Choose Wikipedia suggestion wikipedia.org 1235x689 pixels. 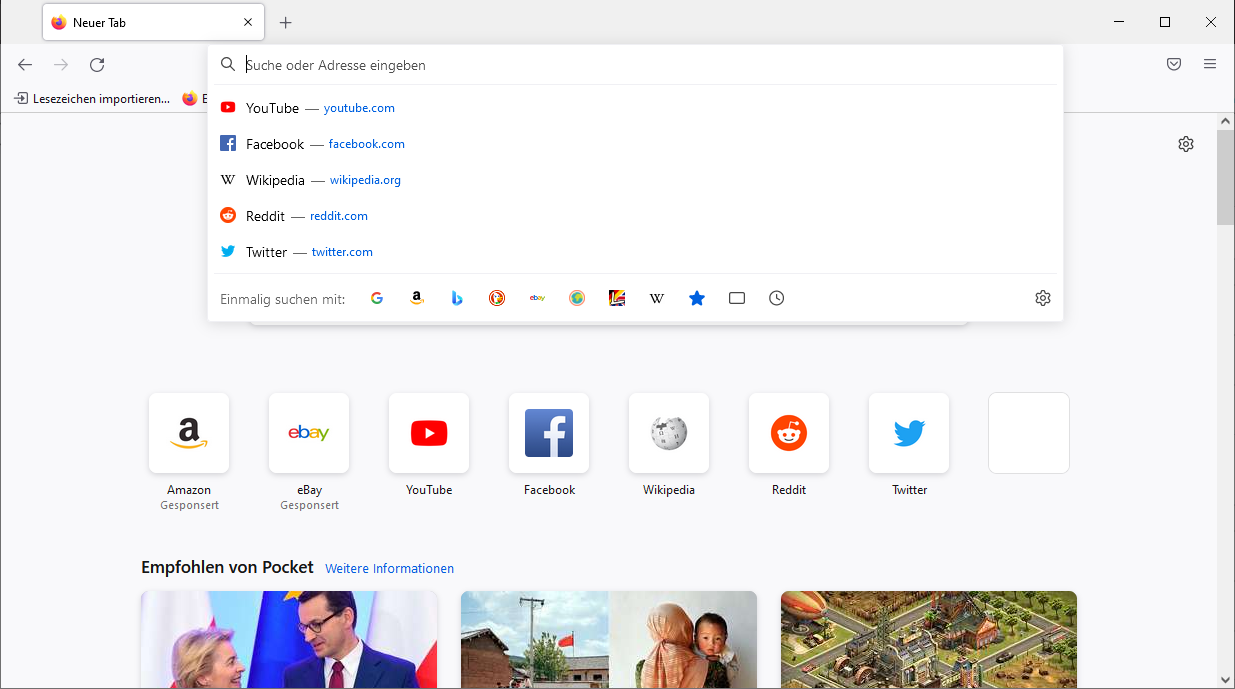636,180
